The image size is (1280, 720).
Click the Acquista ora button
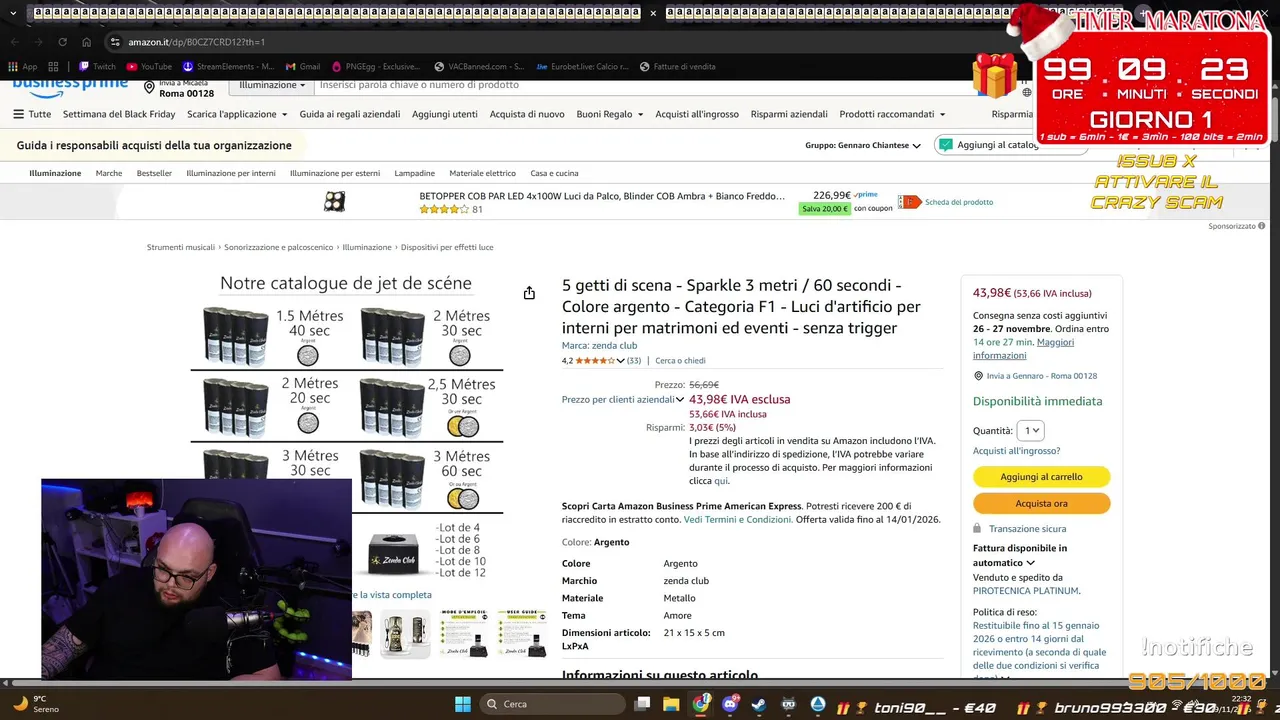tap(1041, 503)
